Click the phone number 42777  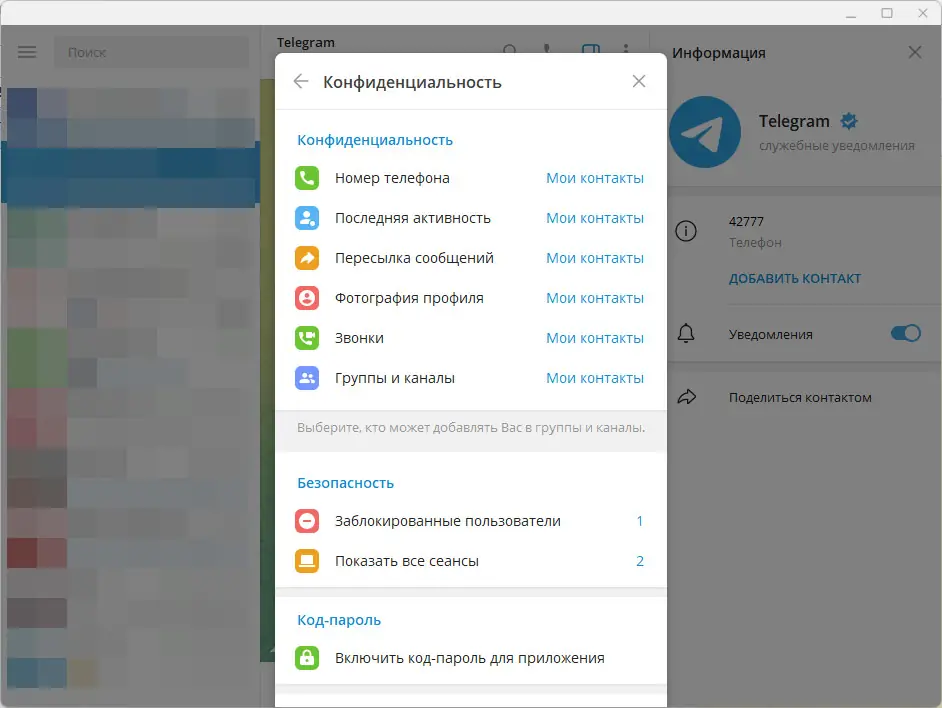746,222
